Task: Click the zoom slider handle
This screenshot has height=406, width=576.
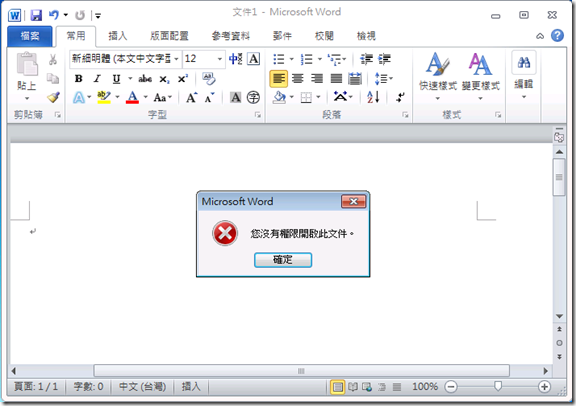Action: point(498,386)
